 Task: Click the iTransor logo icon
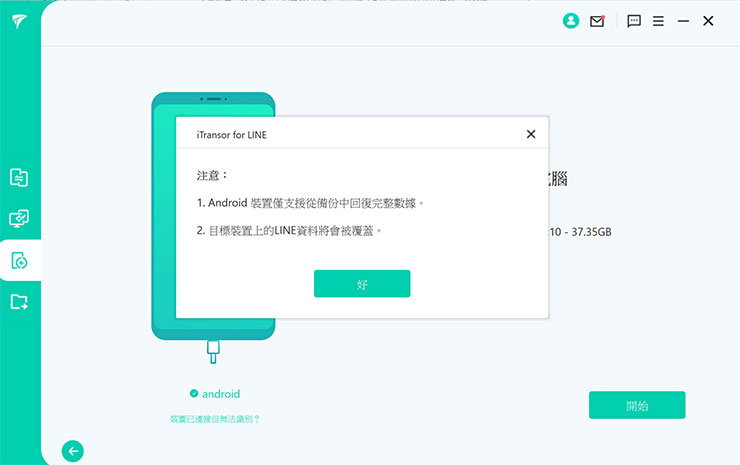[19, 21]
